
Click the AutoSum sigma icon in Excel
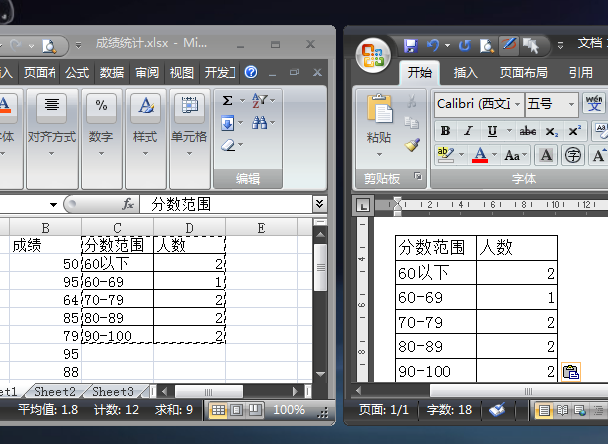tap(228, 101)
